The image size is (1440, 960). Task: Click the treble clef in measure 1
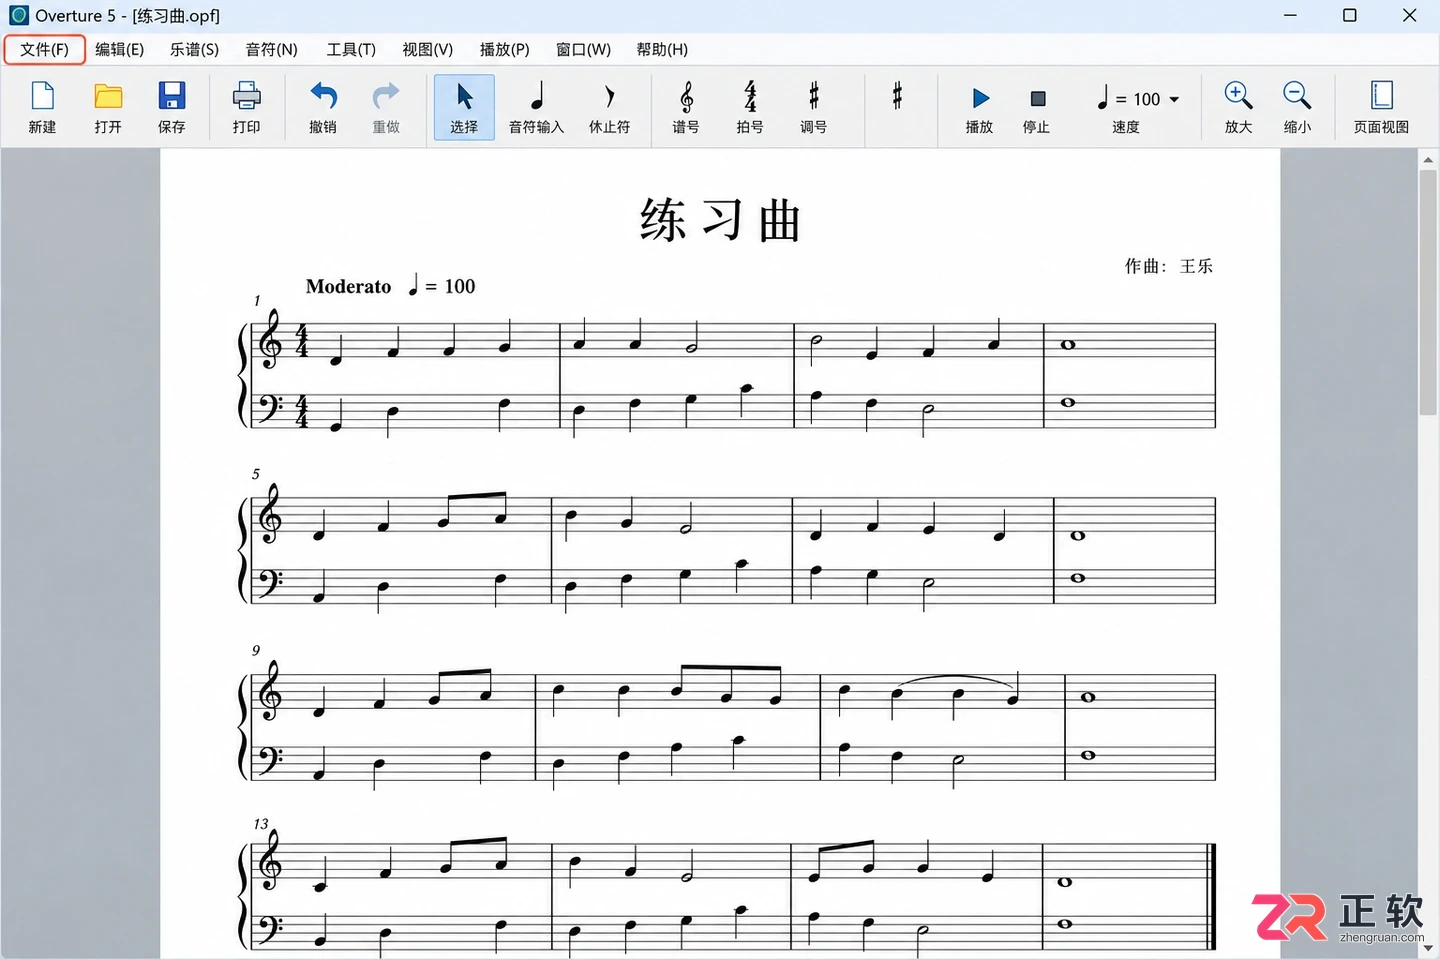270,339
